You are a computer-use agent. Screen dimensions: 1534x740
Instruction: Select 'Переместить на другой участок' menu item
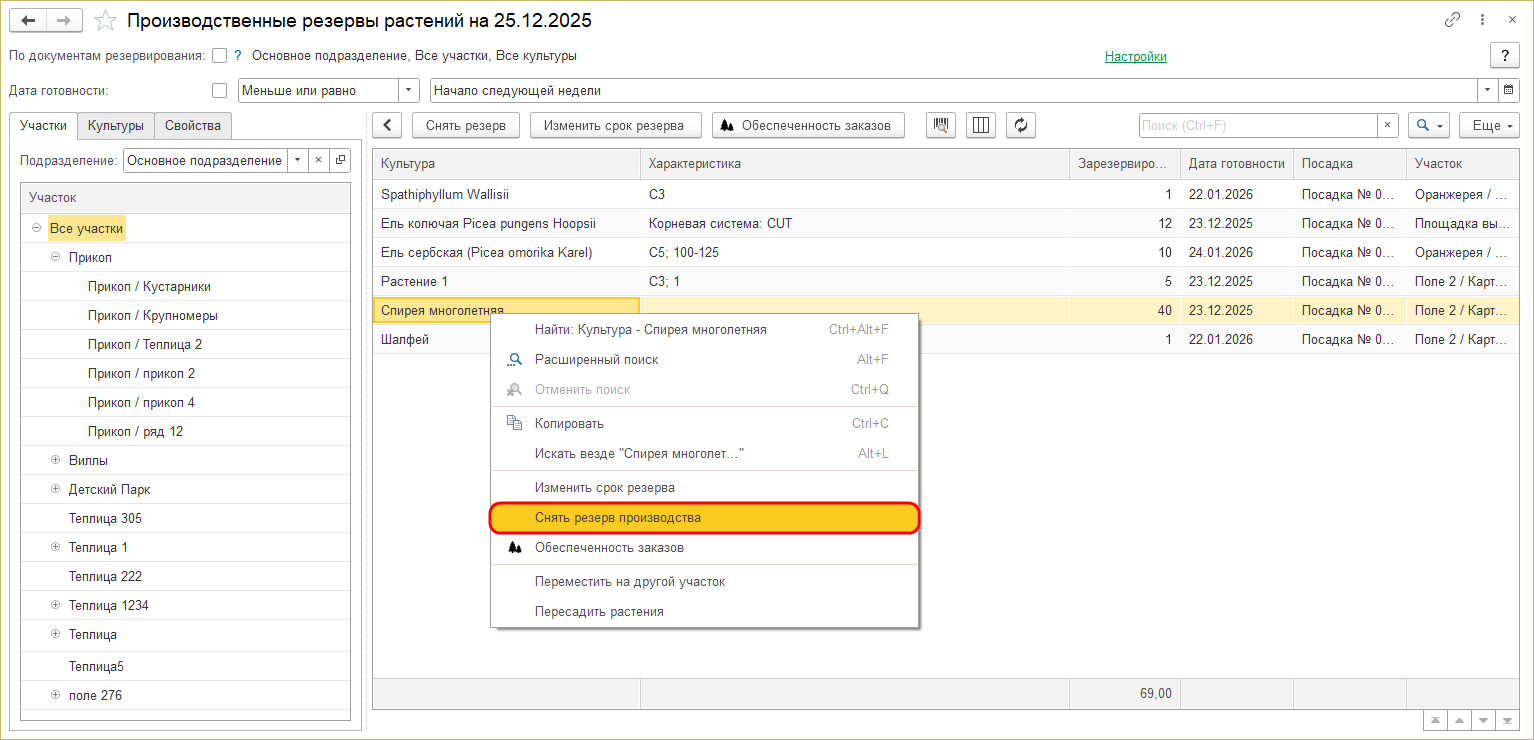coord(630,581)
